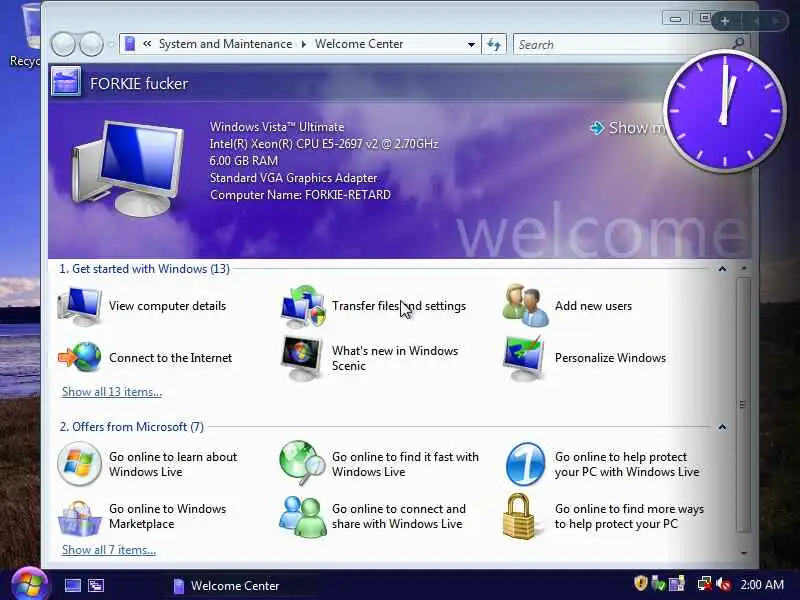Click the refresh button beside address bar

[x=493, y=44]
